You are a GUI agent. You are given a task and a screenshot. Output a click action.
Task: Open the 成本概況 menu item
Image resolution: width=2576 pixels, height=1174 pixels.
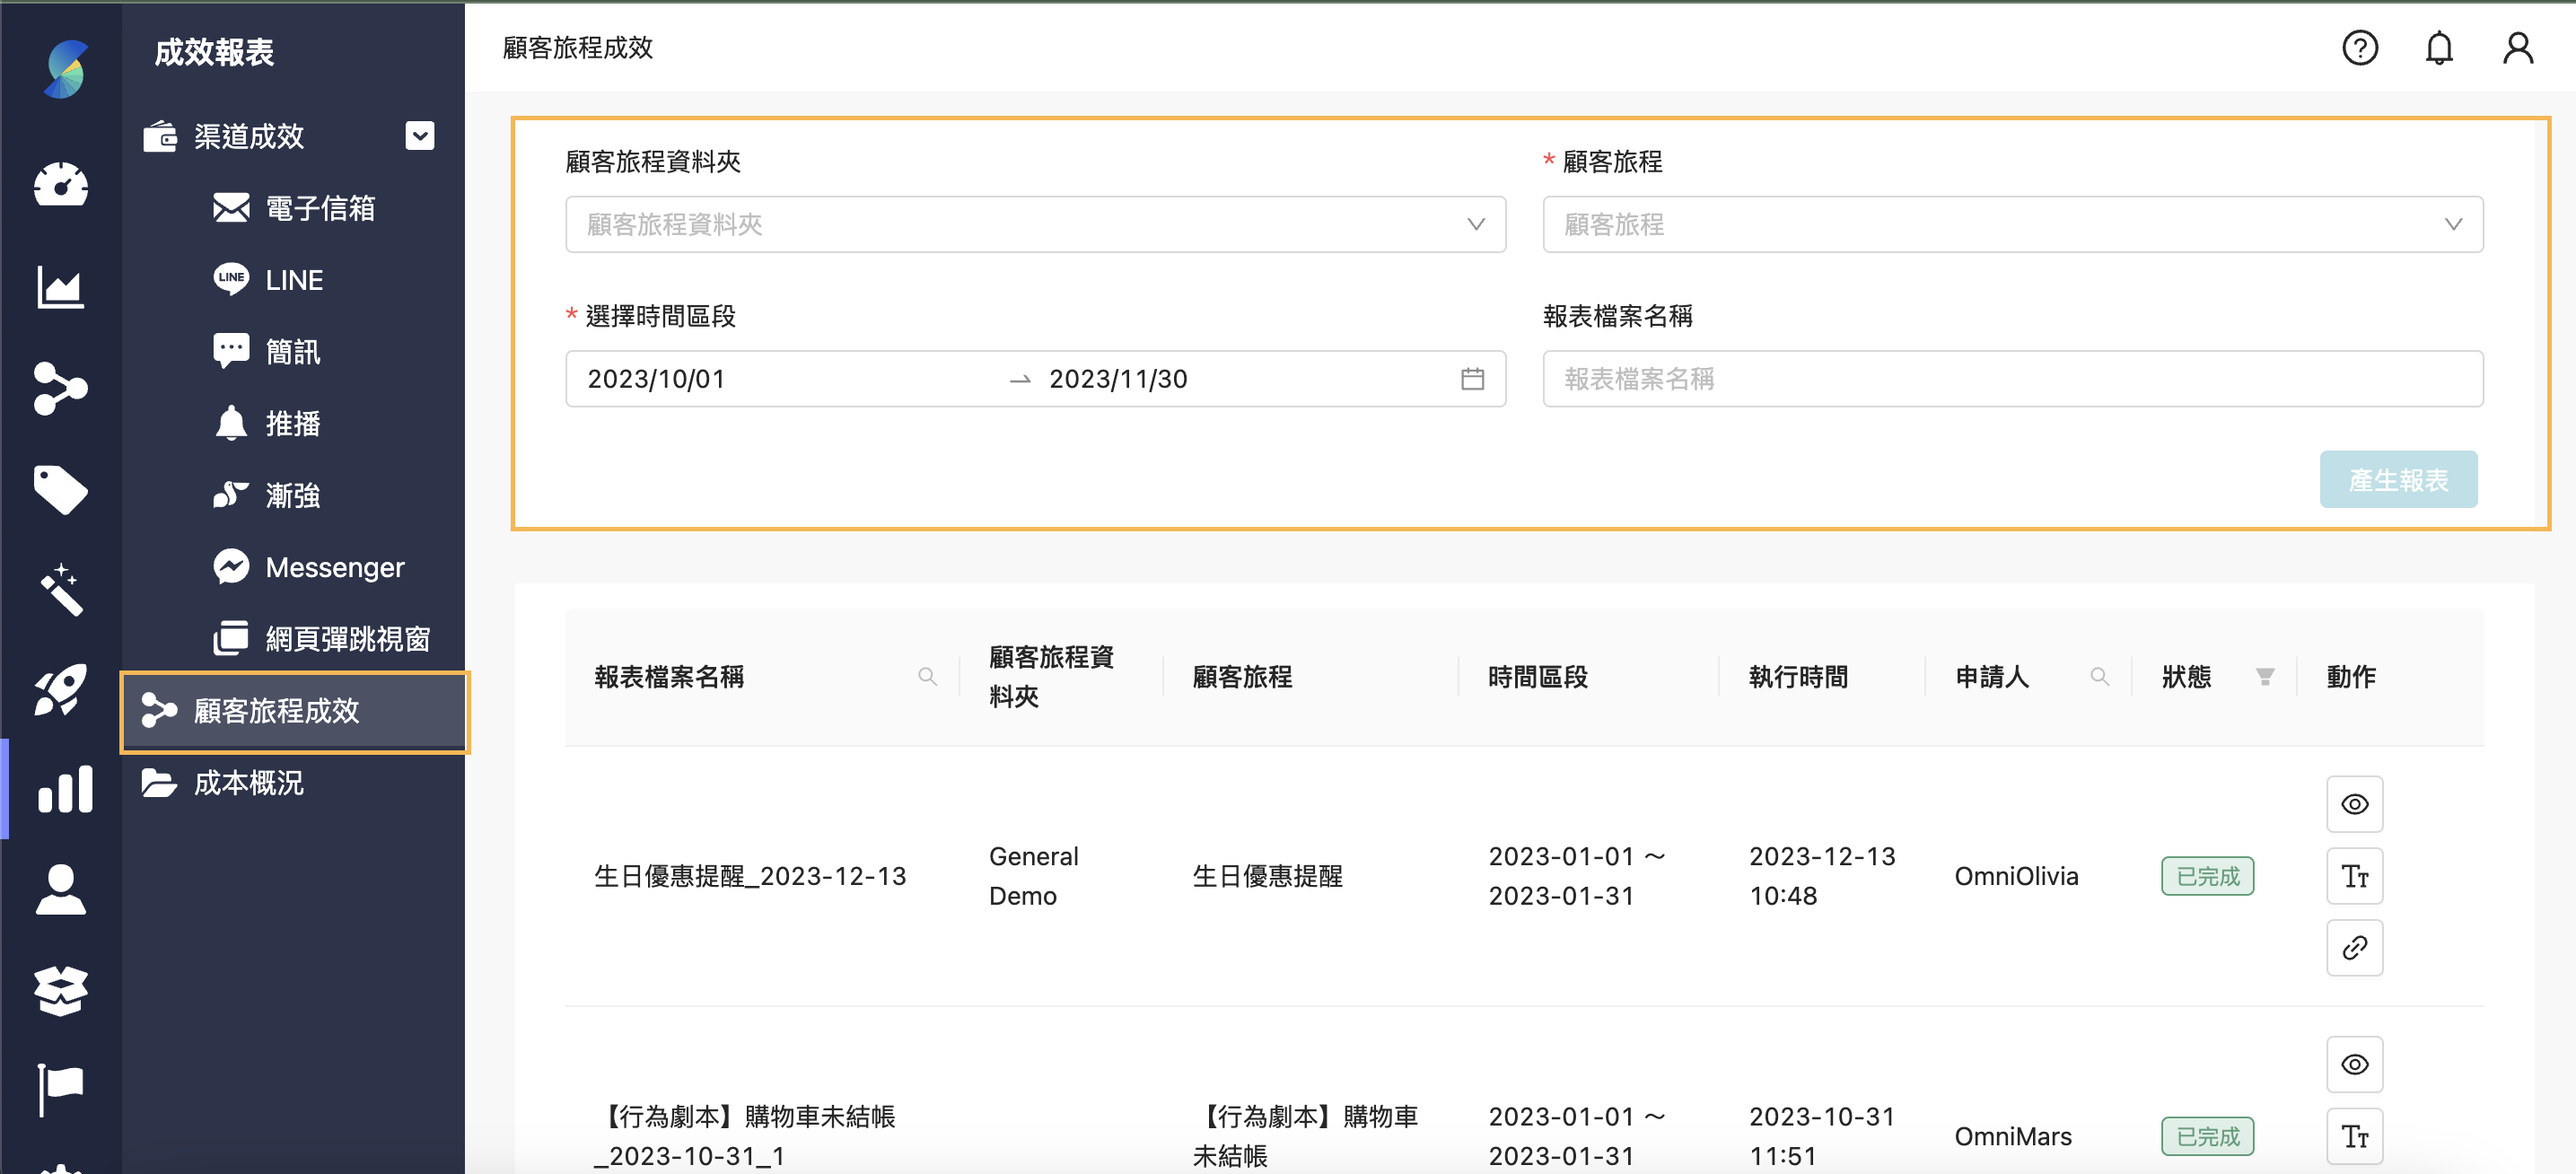[x=250, y=783]
